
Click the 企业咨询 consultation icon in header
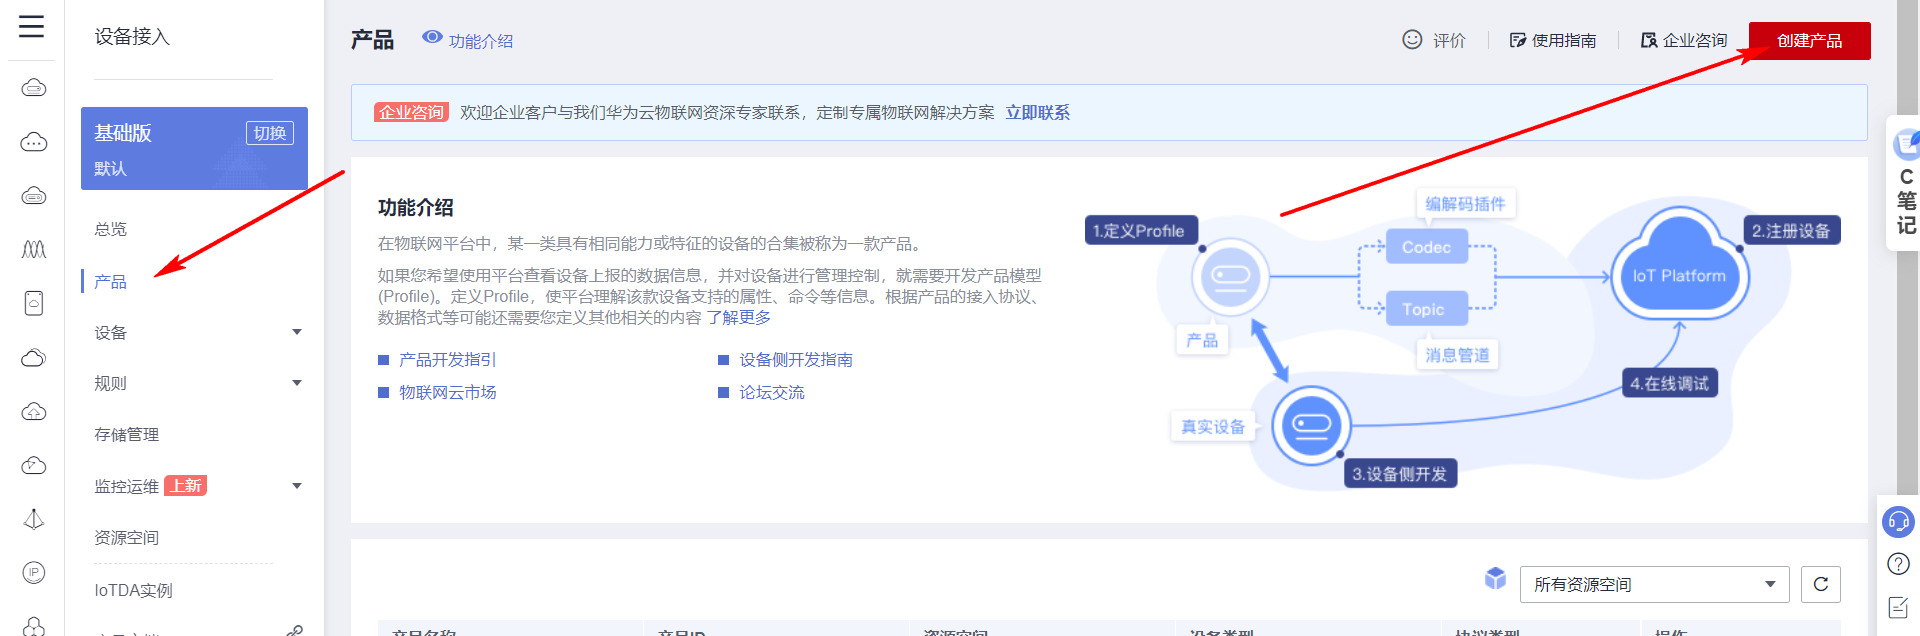tap(1649, 40)
